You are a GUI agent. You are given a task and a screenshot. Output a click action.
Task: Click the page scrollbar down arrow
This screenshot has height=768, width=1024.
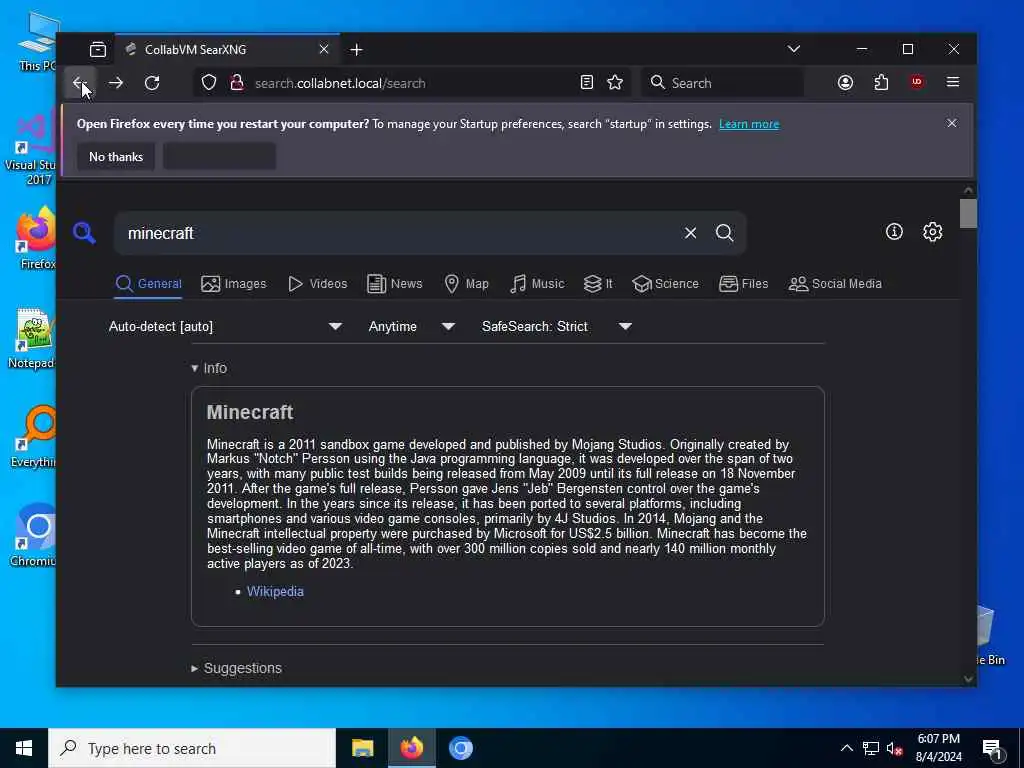pos(968,679)
